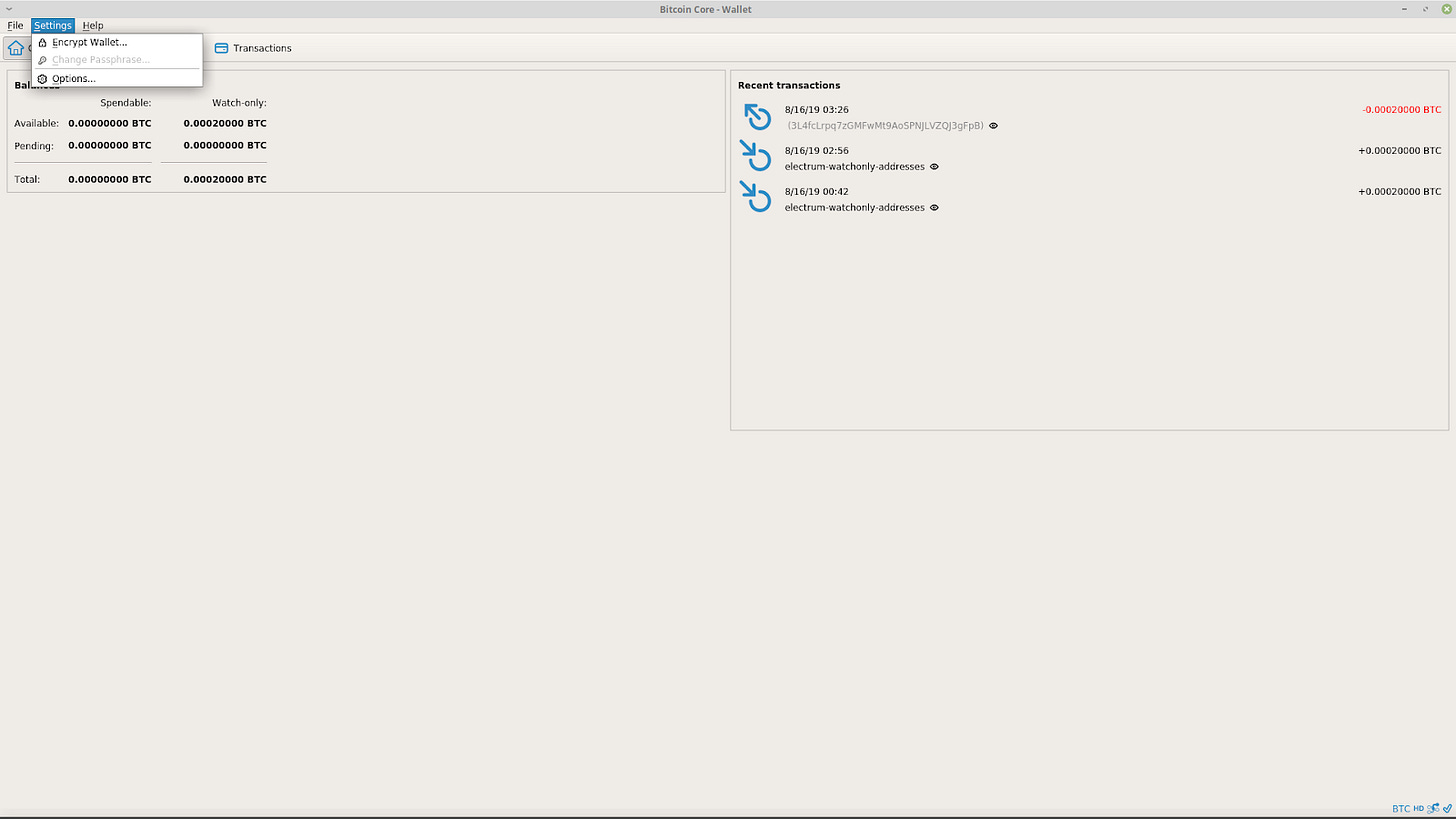This screenshot has height=819, width=1456.
Task: Click the watch-only eye on the 00:42 transaction
Action: point(935,208)
